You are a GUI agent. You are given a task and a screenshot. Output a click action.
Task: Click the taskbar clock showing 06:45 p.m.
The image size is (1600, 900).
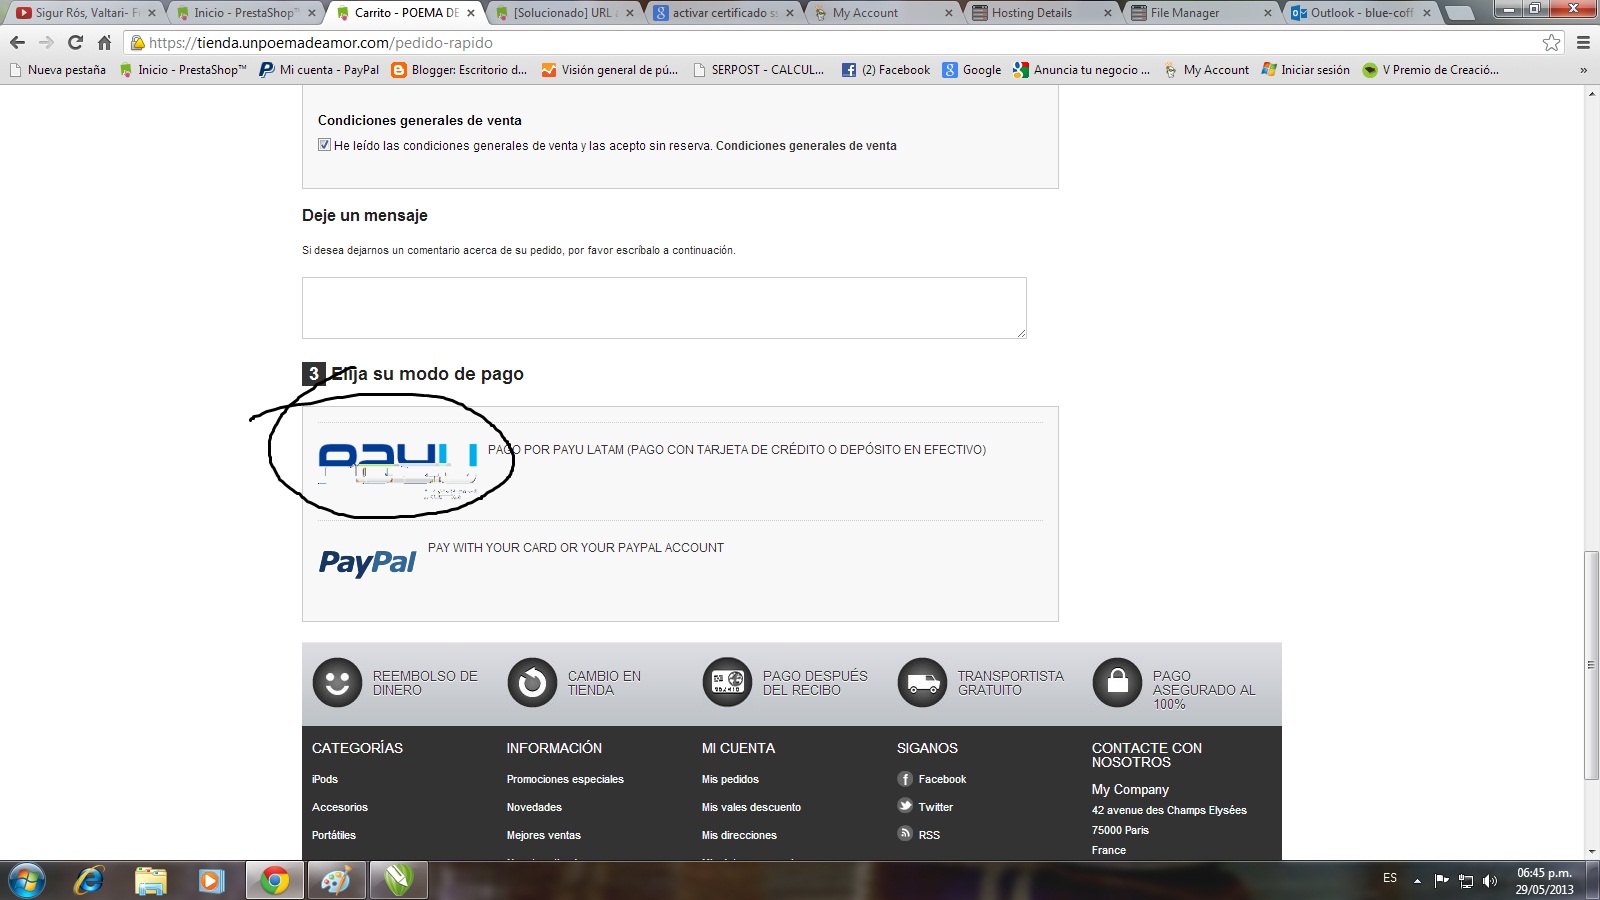pos(1544,881)
